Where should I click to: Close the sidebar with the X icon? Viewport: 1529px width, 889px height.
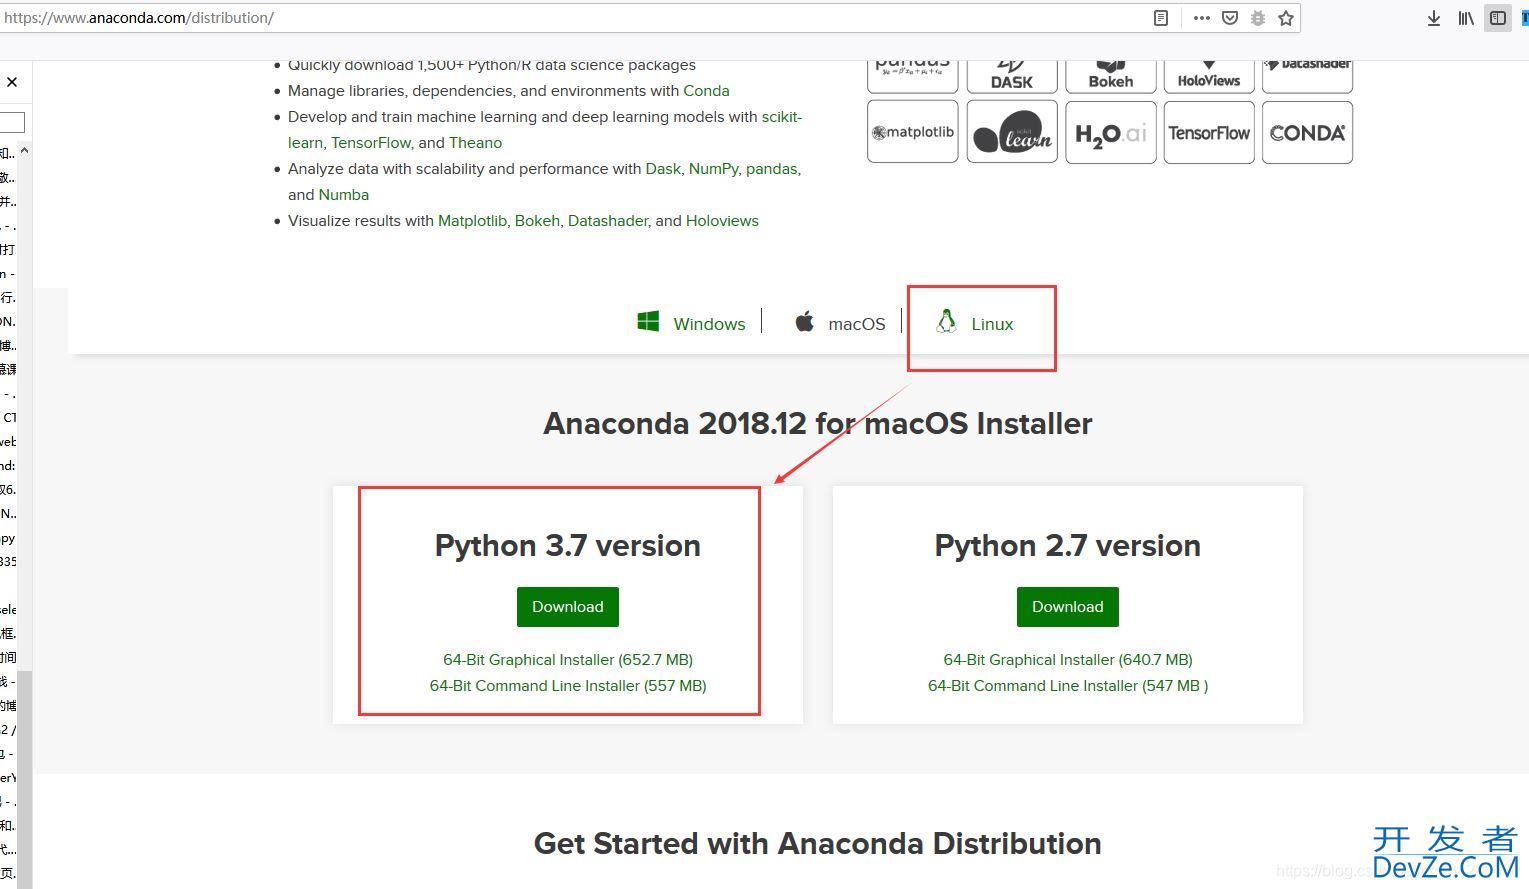click(x=12, y=82)
